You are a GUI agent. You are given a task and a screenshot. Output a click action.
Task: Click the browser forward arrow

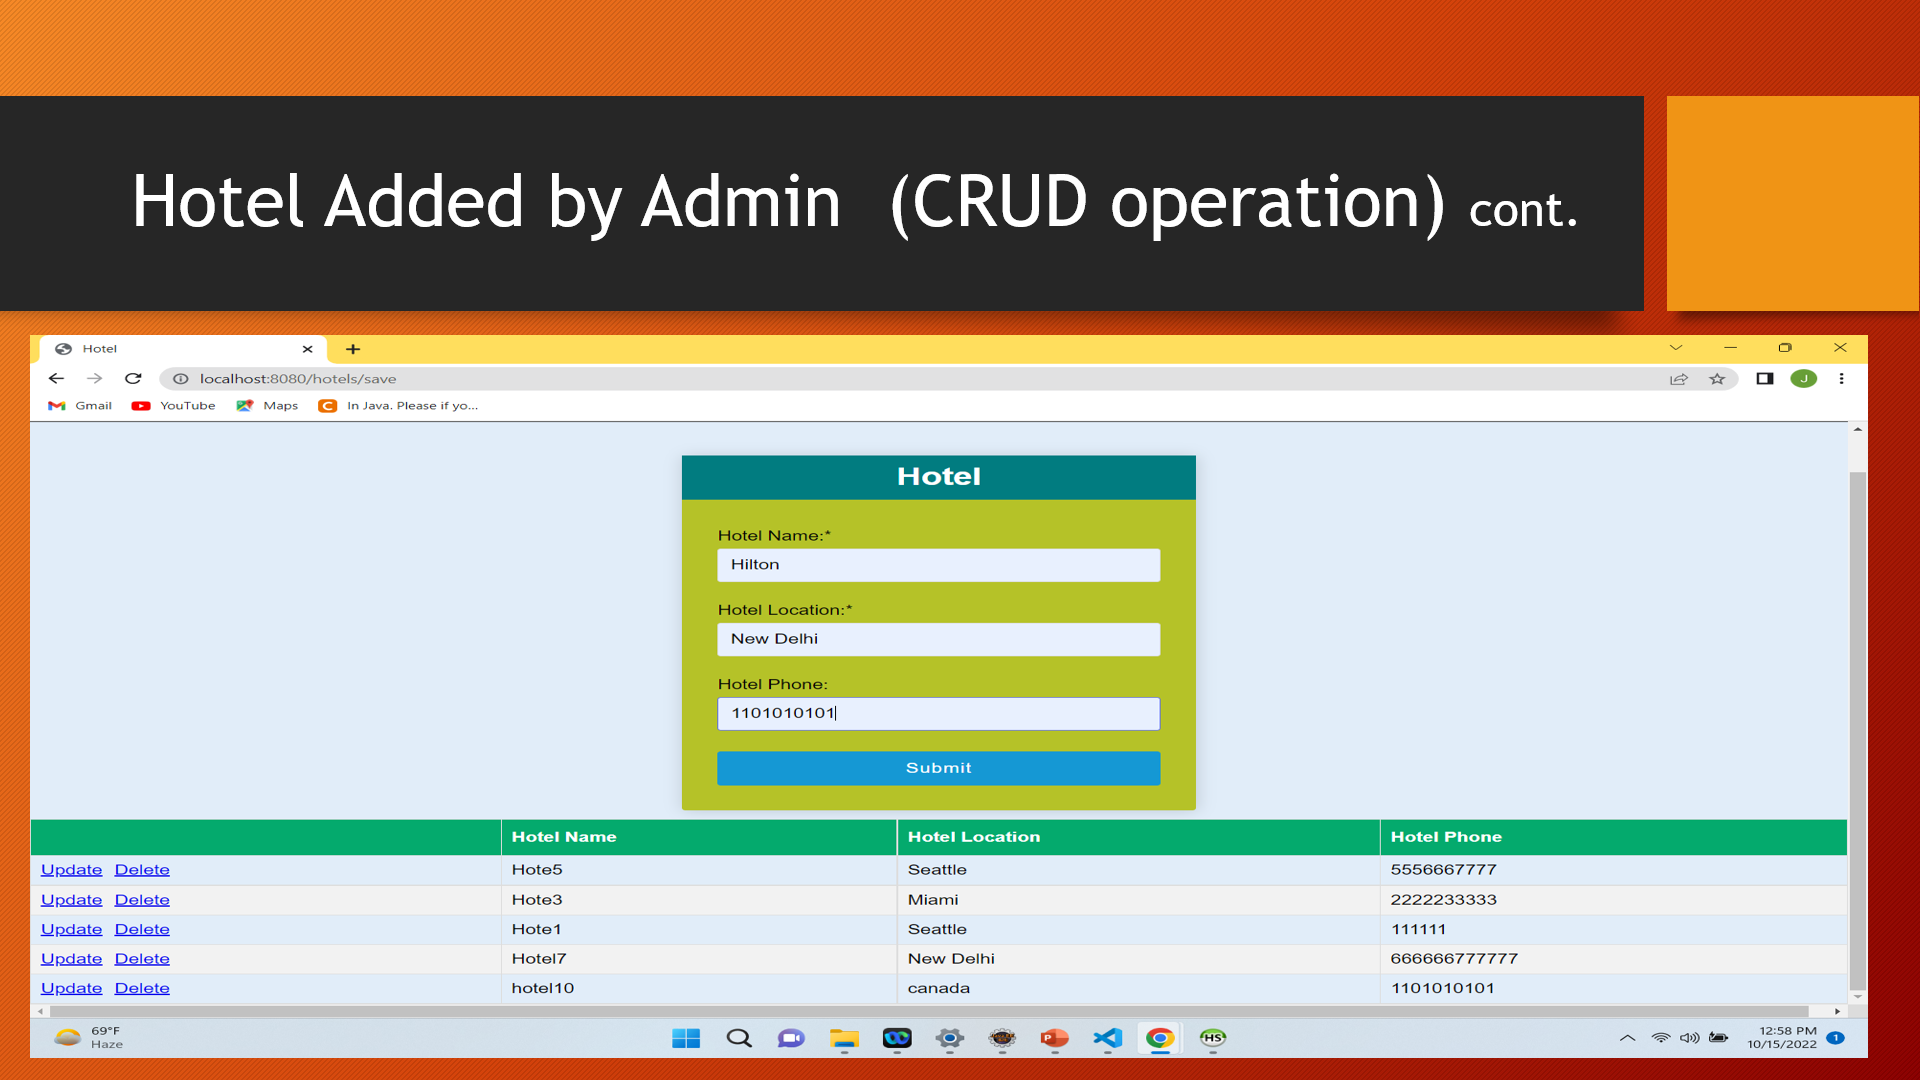tap(94, 379)
